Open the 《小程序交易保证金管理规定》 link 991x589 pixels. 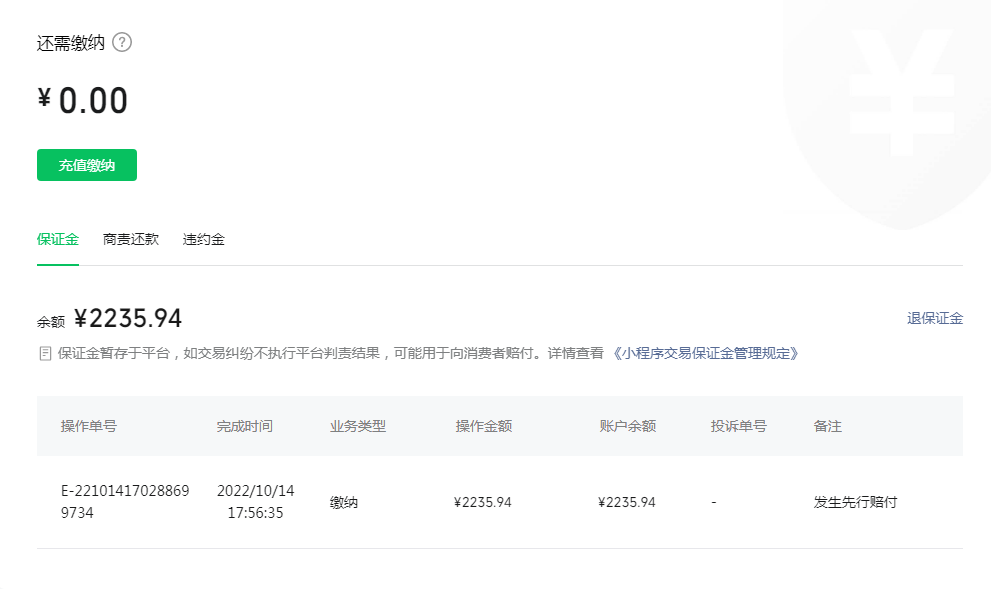704,353
